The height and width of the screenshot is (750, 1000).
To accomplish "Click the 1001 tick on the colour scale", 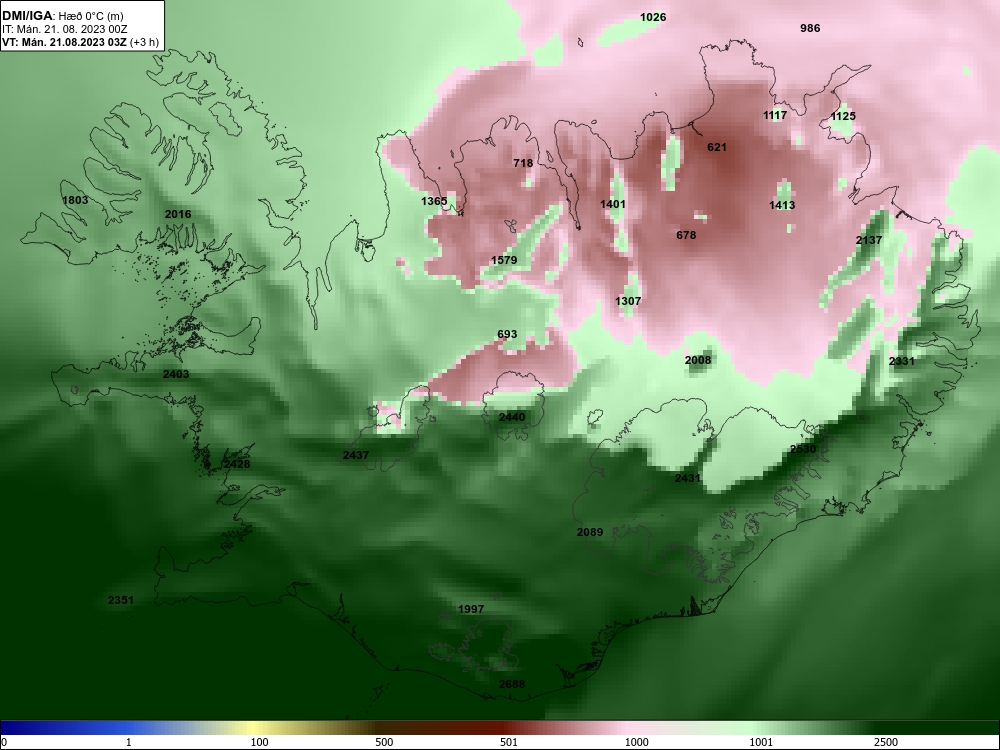I will coord(761,742).
